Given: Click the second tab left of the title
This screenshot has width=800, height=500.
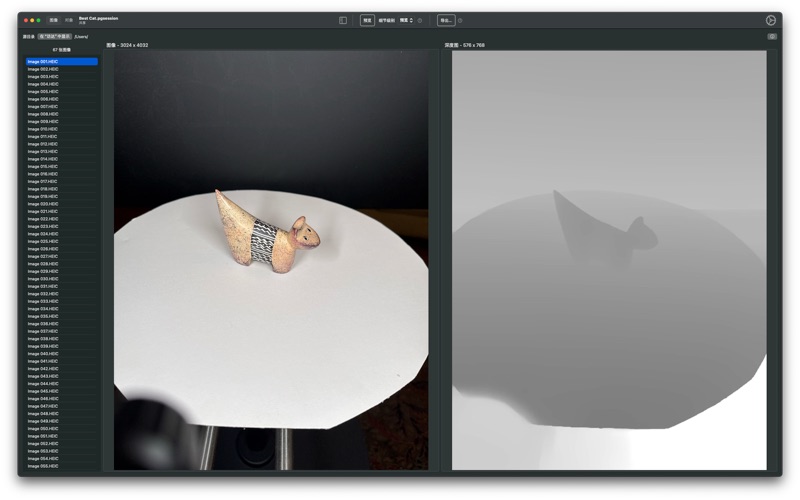Looking at the screenshot, I should tap(68, 20).
